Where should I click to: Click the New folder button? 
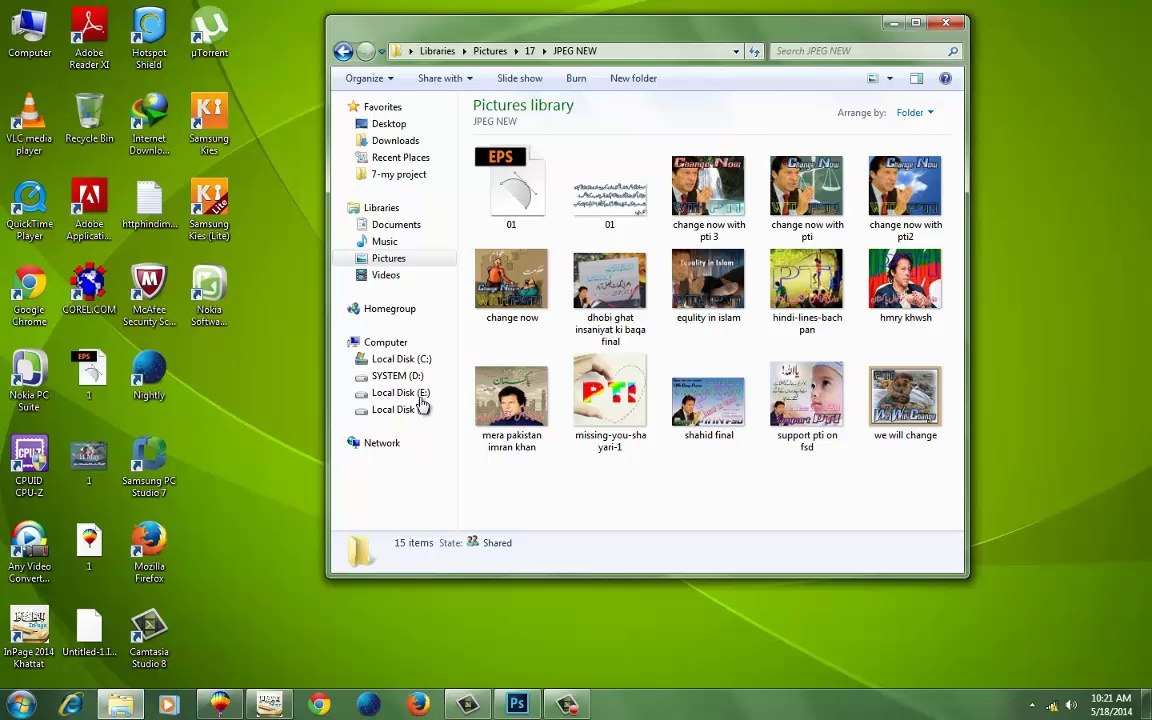point(633,79)
